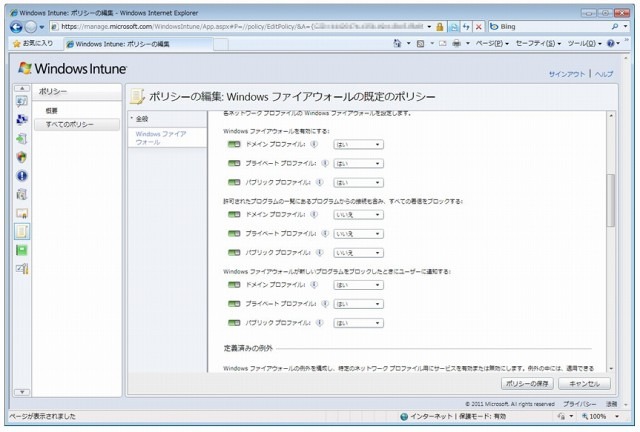Open the ページ(P) menu
640x432 pixels.
492,43
